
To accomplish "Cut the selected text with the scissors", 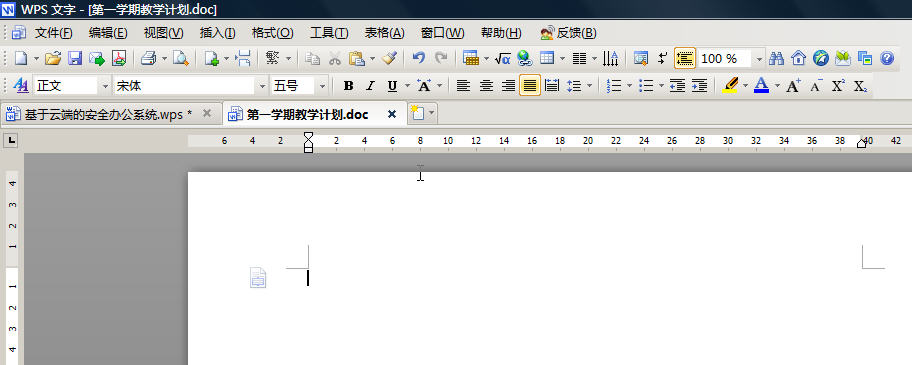I will (334, 58).
